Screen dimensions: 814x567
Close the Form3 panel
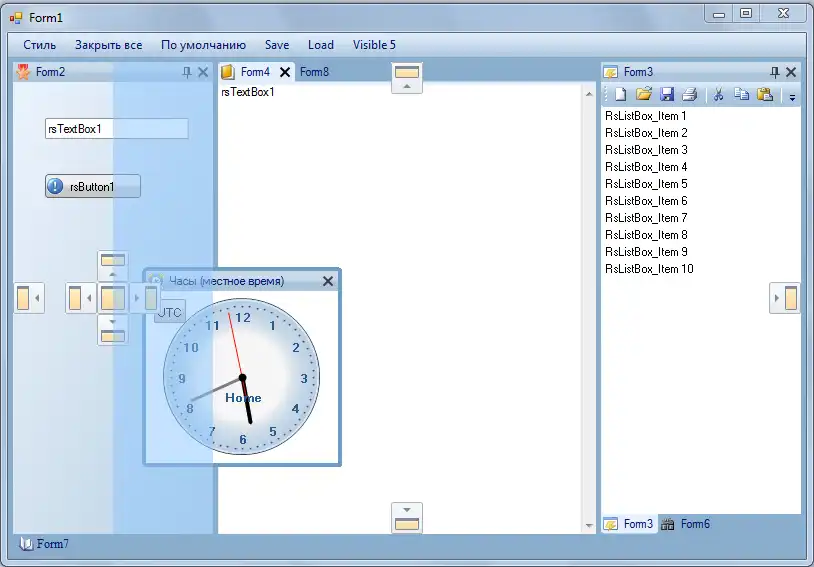(x=791, y=72)
